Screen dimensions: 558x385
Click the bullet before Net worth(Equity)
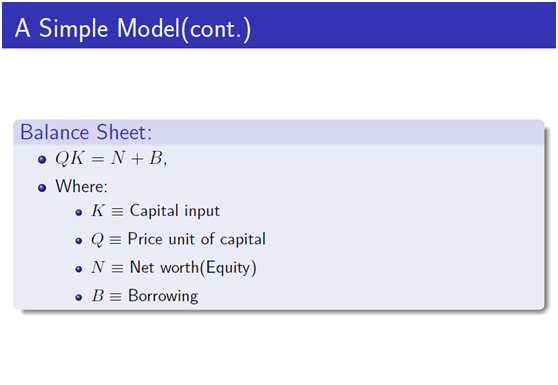pos(79,269)
